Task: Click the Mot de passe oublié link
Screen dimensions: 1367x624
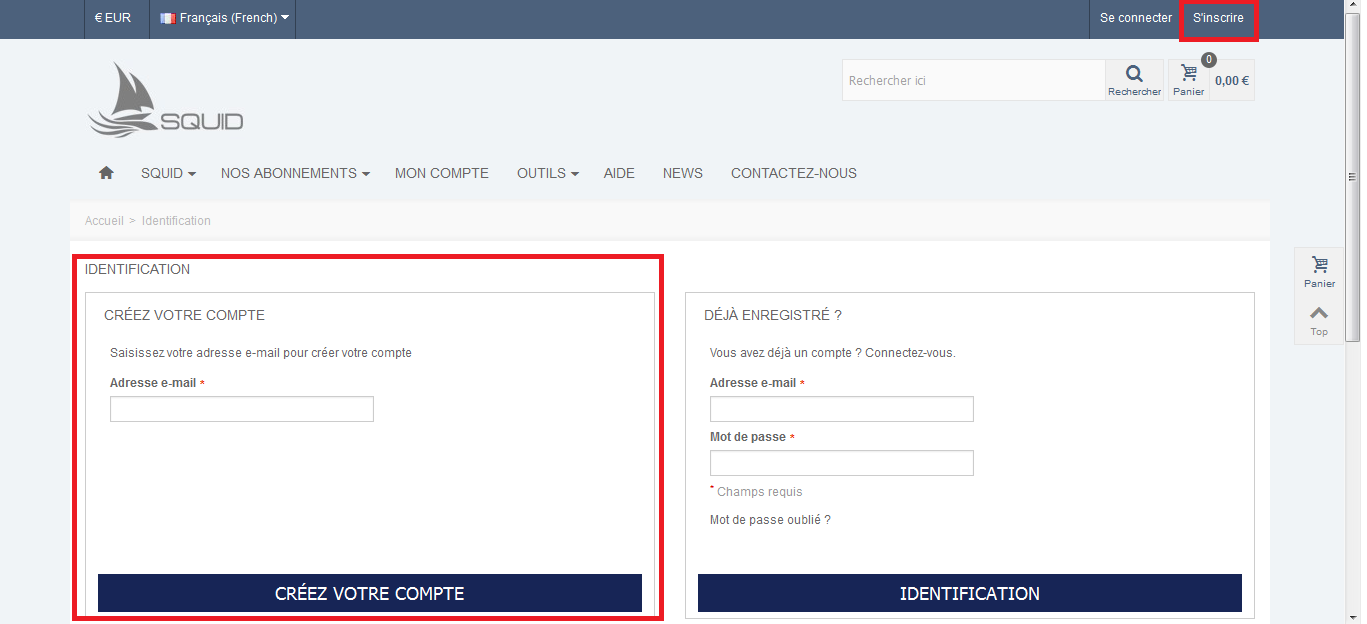Action: 770,520
